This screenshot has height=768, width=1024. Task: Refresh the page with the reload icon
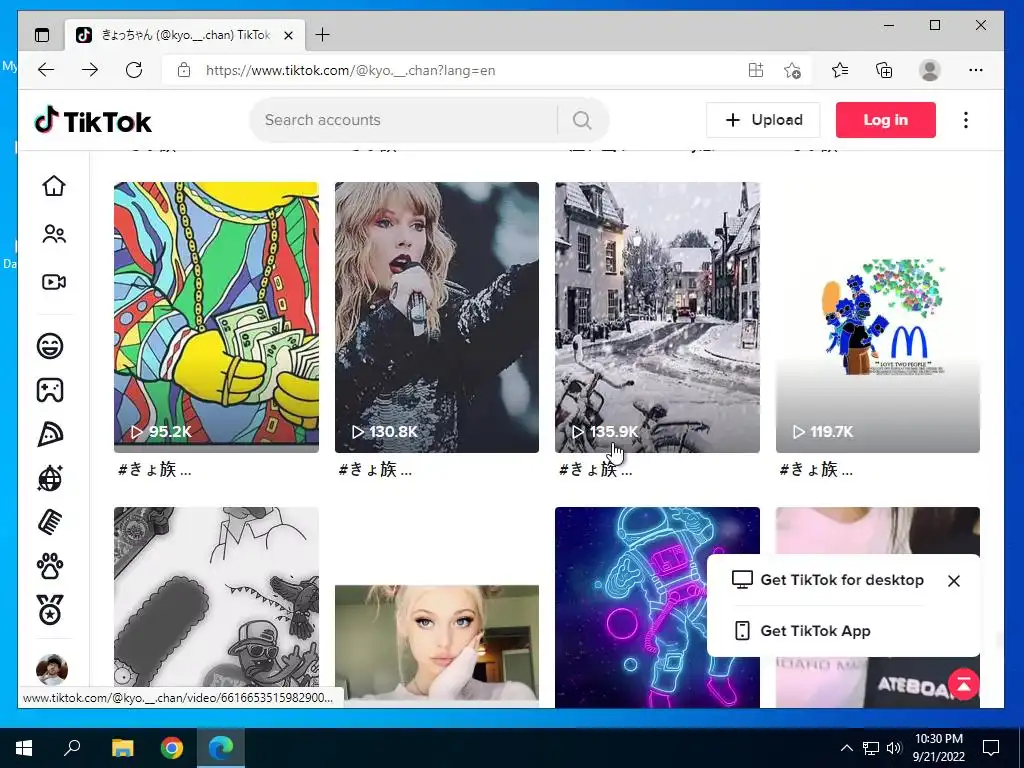click(134, 70)
